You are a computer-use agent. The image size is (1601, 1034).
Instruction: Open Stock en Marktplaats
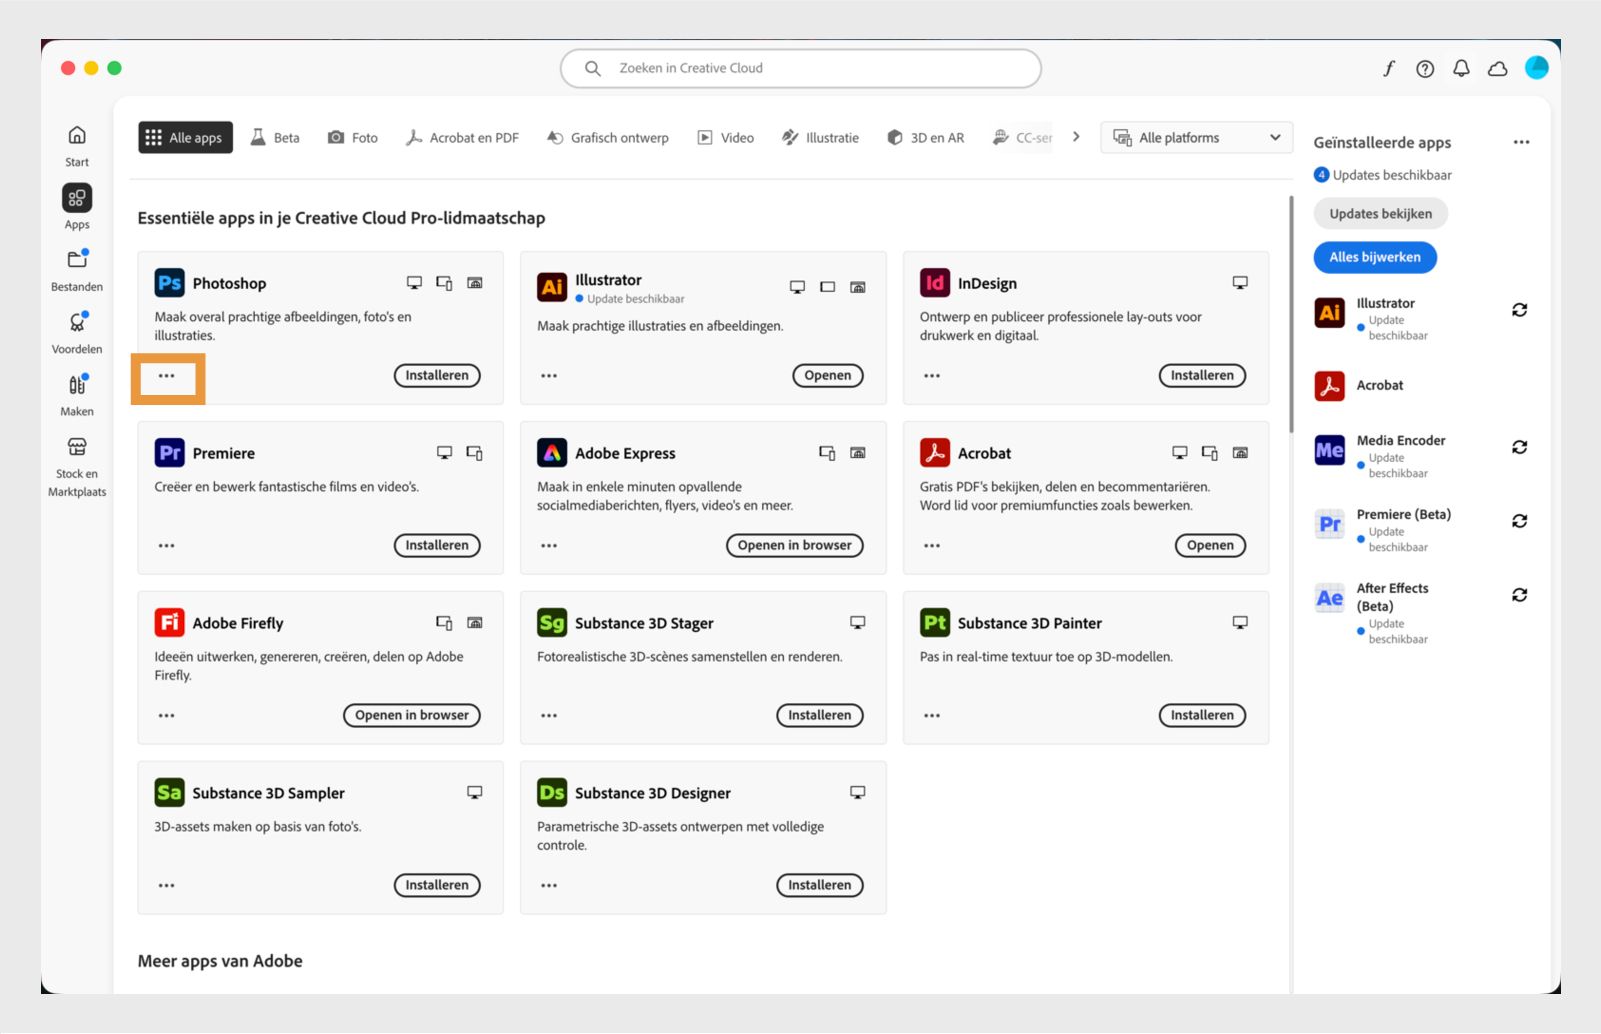(x=77, y=466)
